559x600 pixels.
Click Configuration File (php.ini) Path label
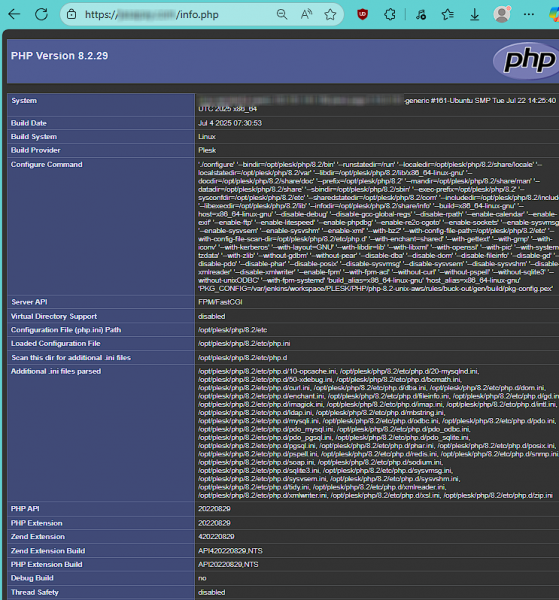[66, 330]
